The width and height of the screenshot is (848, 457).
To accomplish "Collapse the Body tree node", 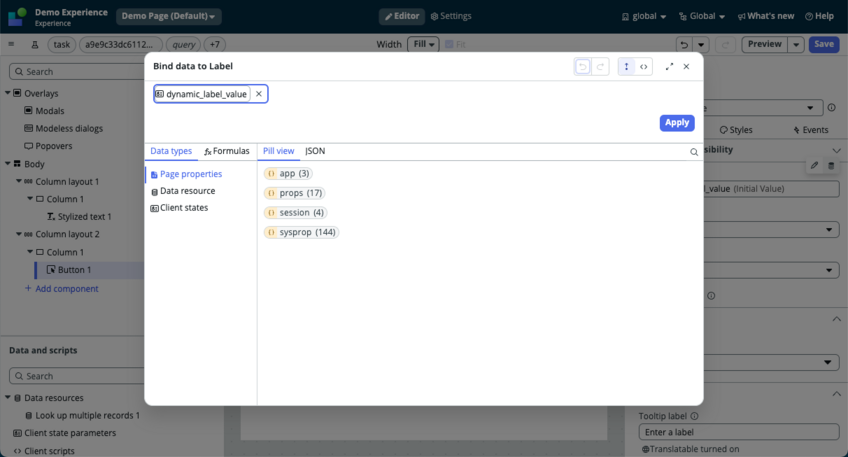I will (x=8, y=163).
